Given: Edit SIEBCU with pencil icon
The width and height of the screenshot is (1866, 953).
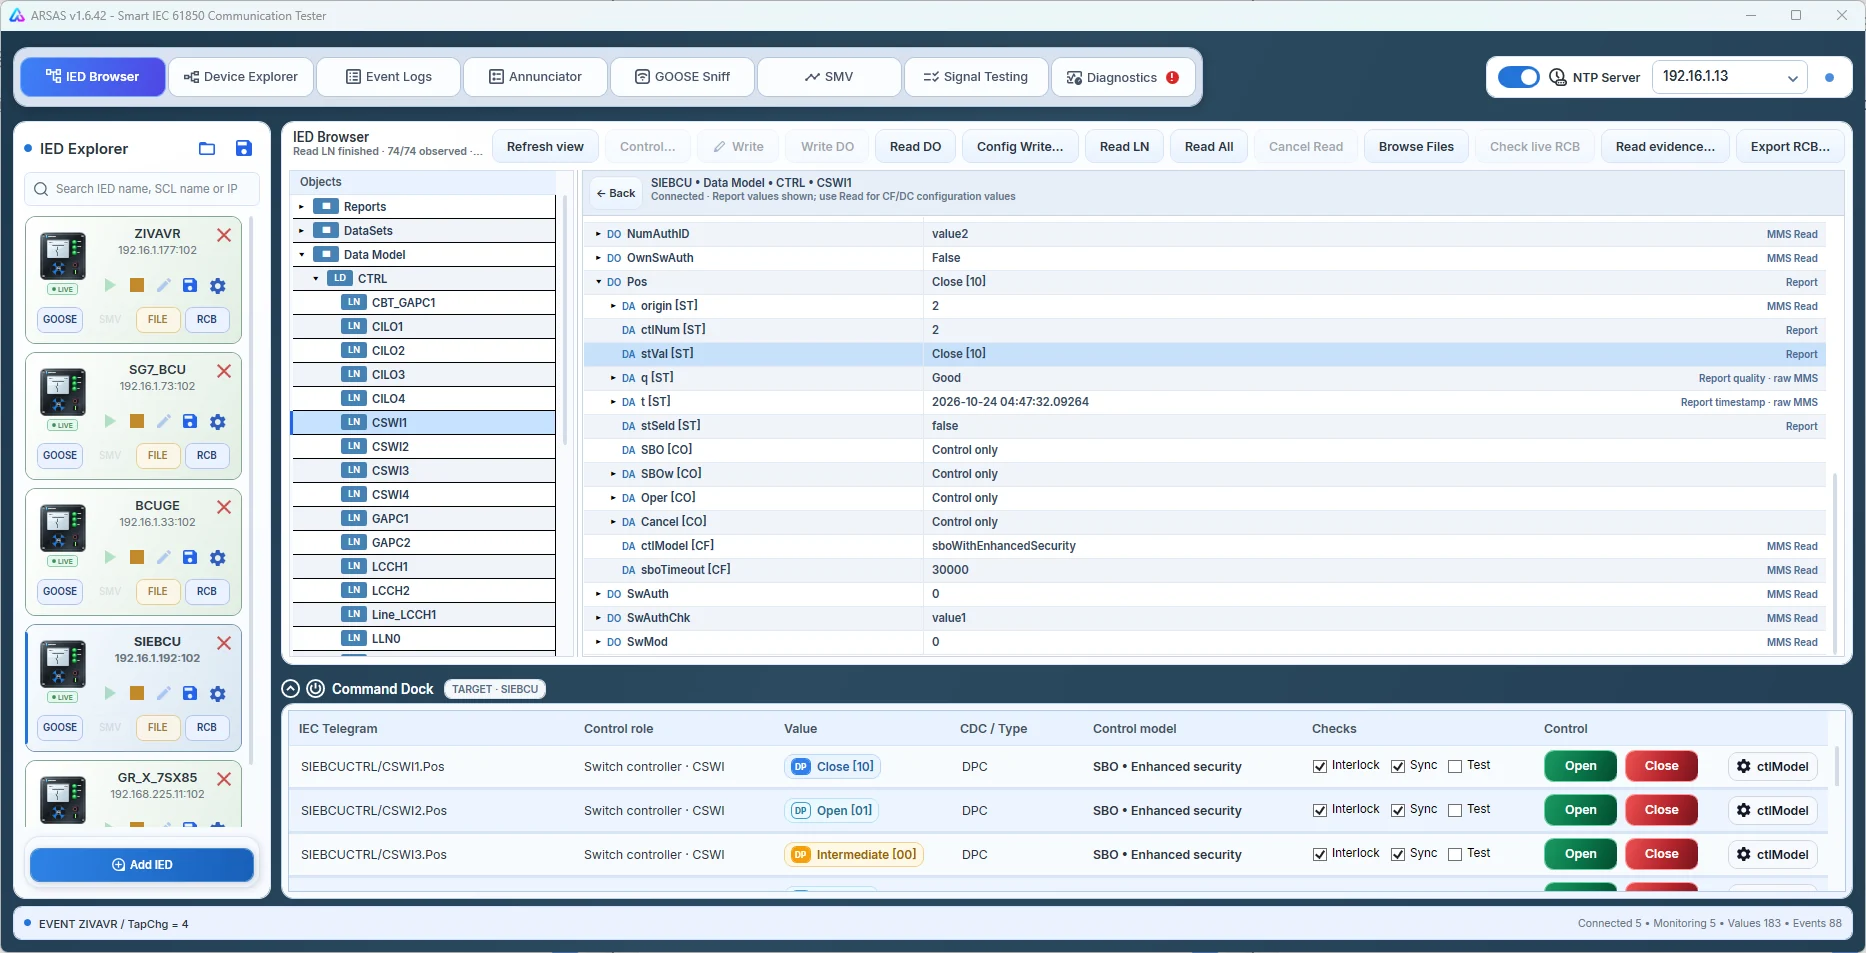Looking at the screenshot, I should pos(164,694).
